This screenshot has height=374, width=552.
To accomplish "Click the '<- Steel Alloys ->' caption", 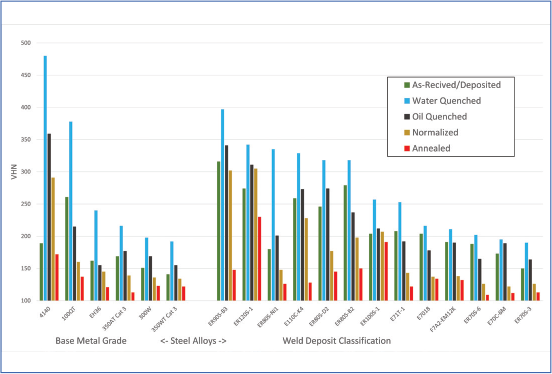I will click(193, 341).
